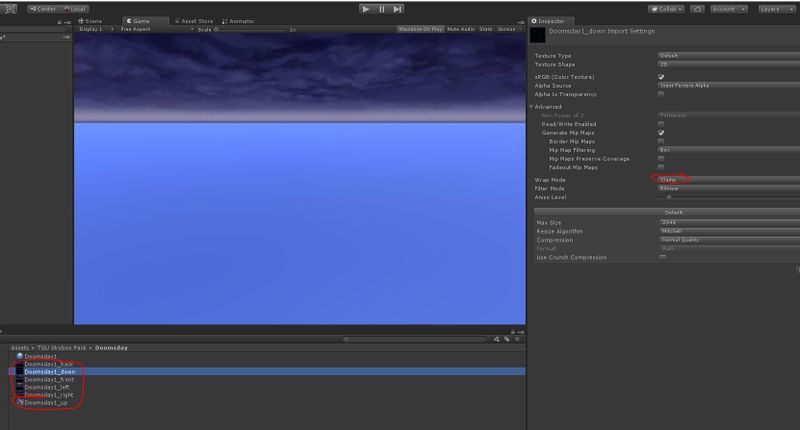Open the Texture Type dropdown
800x430 pixels.
tap(729, 56)
